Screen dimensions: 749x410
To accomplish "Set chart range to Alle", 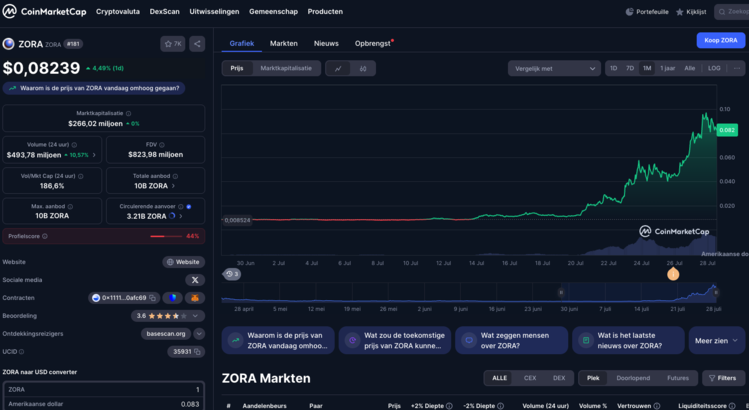I will coord(690,68).
